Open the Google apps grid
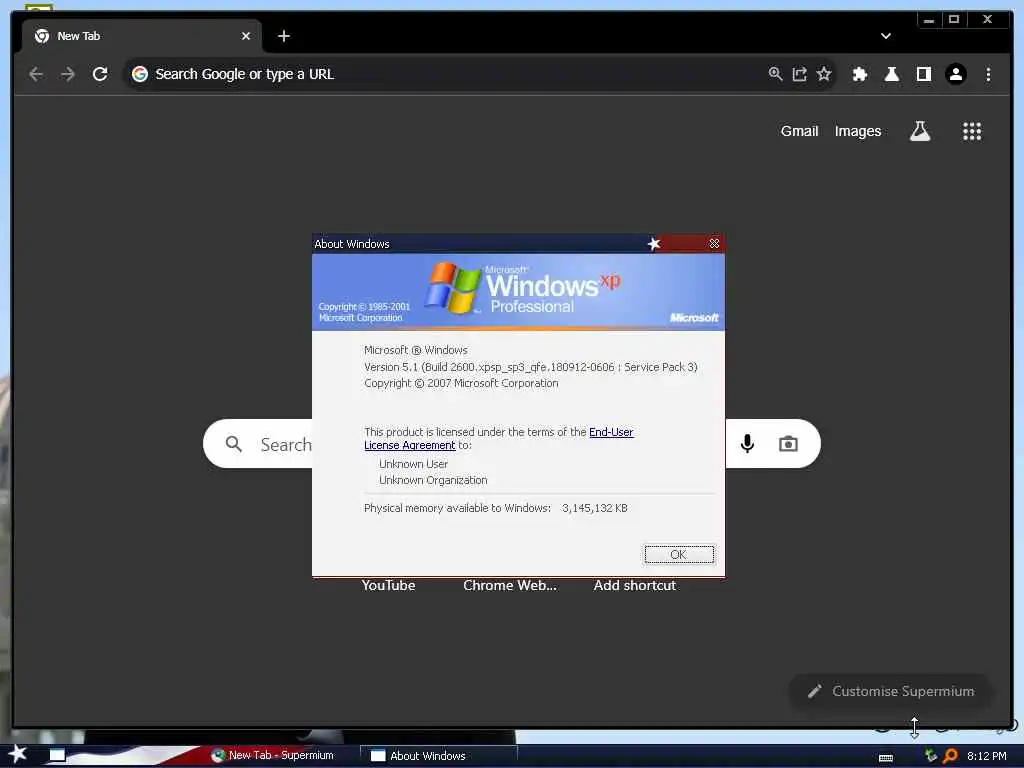1024x768 pixels. 972,131
